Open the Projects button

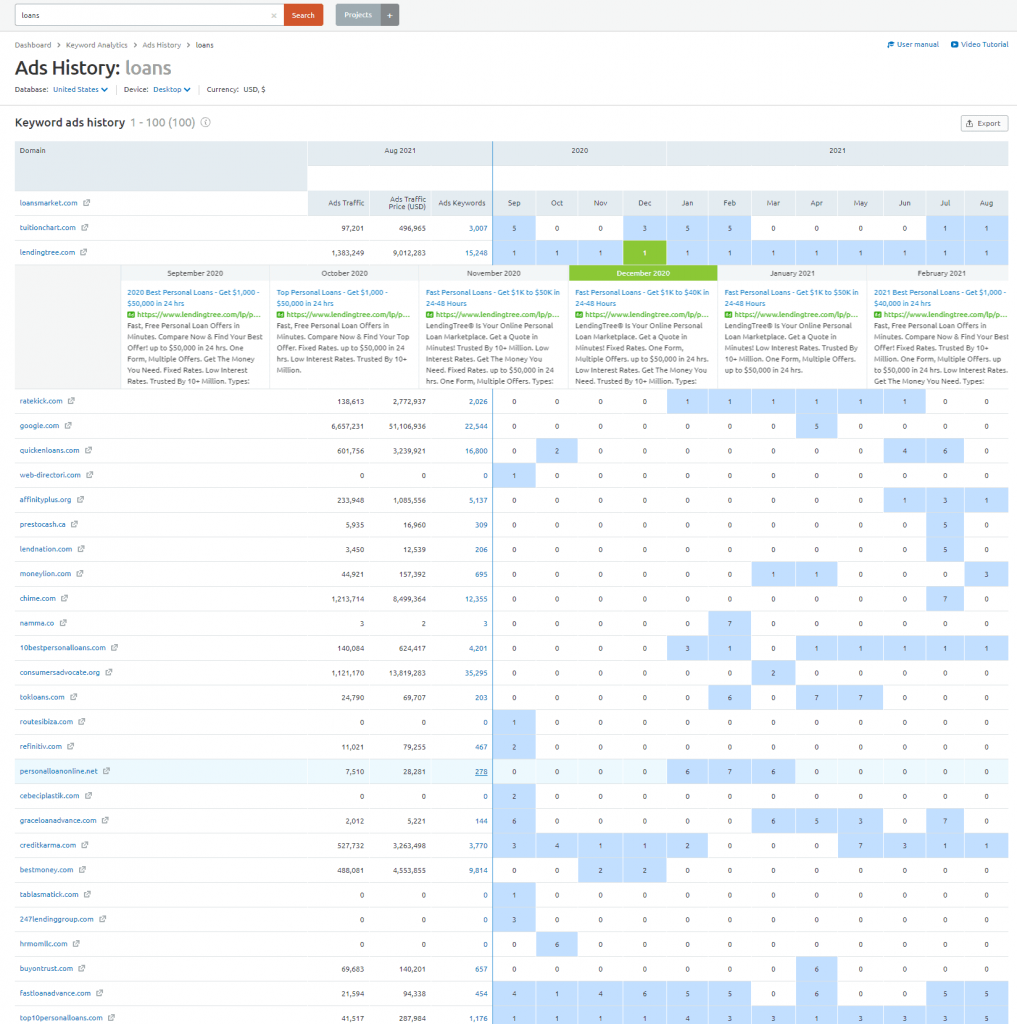[x=358, y=15]
